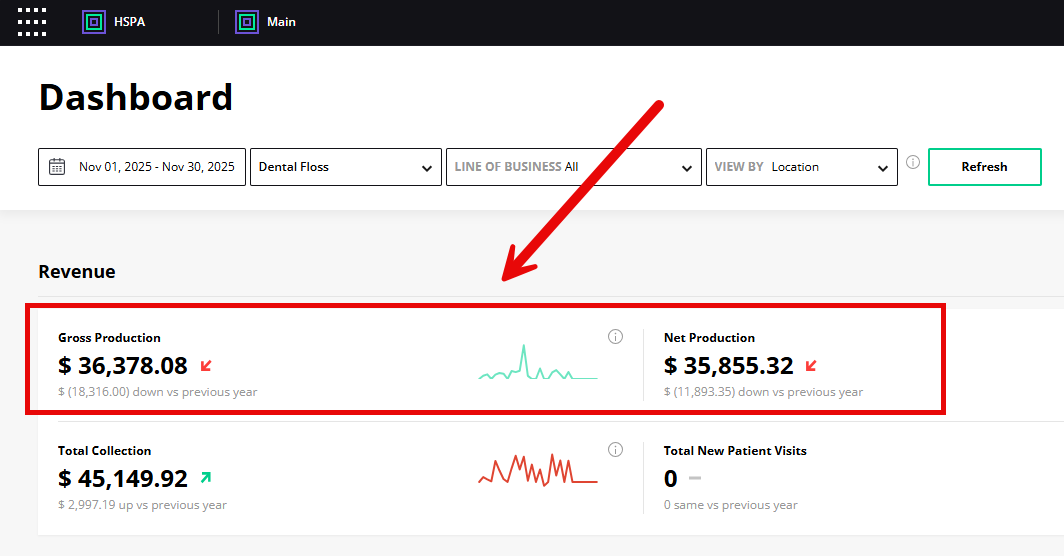Click the Gross Production amount $36,378.08
This screenshot has width=1064, height=556.
[123, 366]
